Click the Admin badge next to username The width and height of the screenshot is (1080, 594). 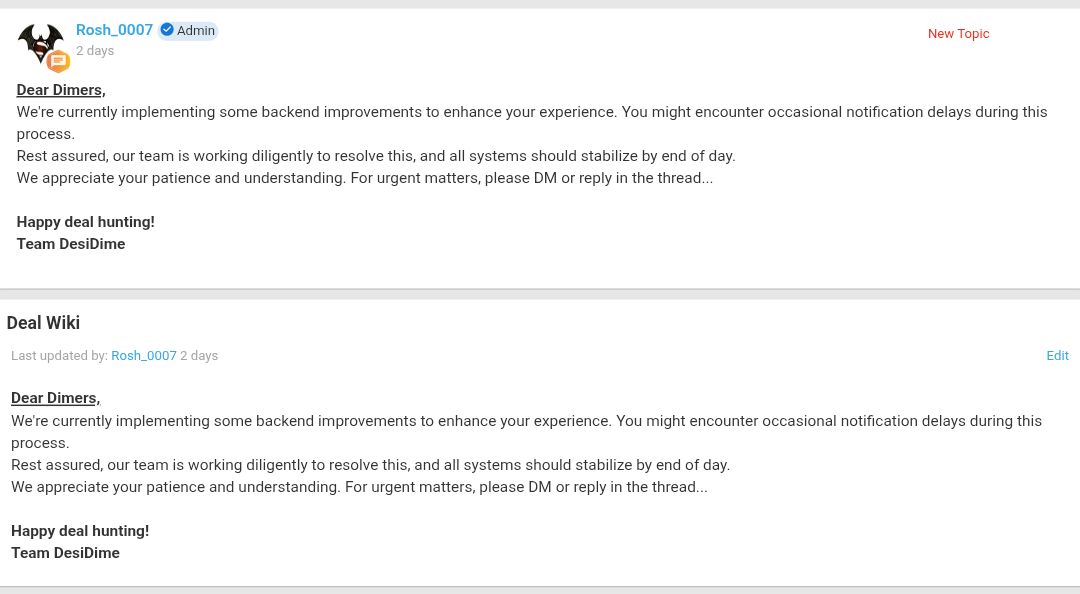point(195,30)
